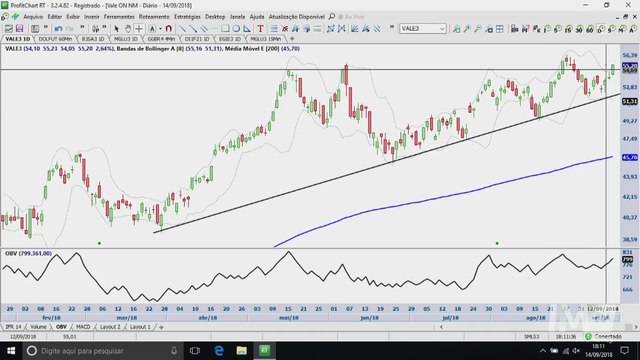Switch to the B3SA3 1D chart tab
The image size is (640, 360).
(93, 39)
